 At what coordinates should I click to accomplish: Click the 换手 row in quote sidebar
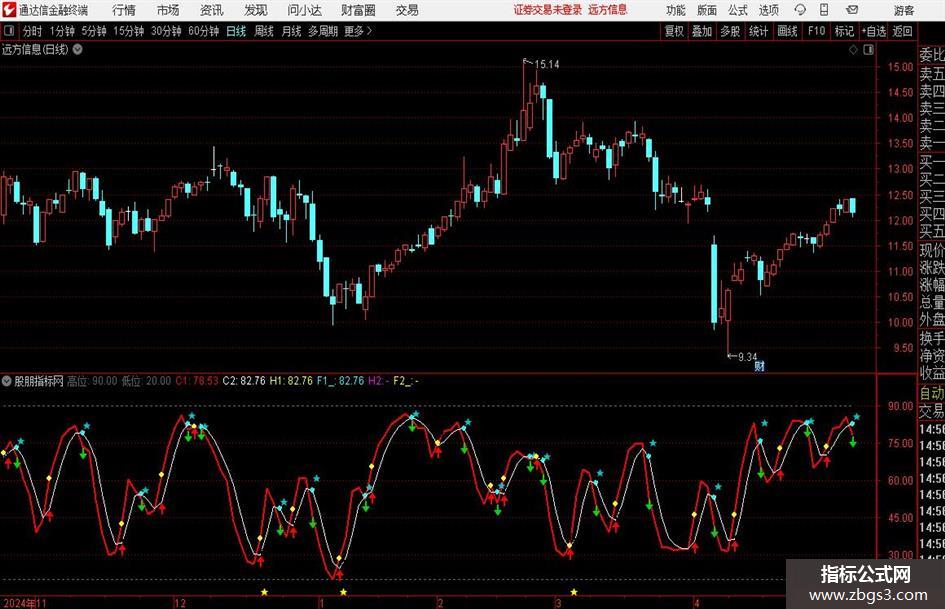pos(932,338)
